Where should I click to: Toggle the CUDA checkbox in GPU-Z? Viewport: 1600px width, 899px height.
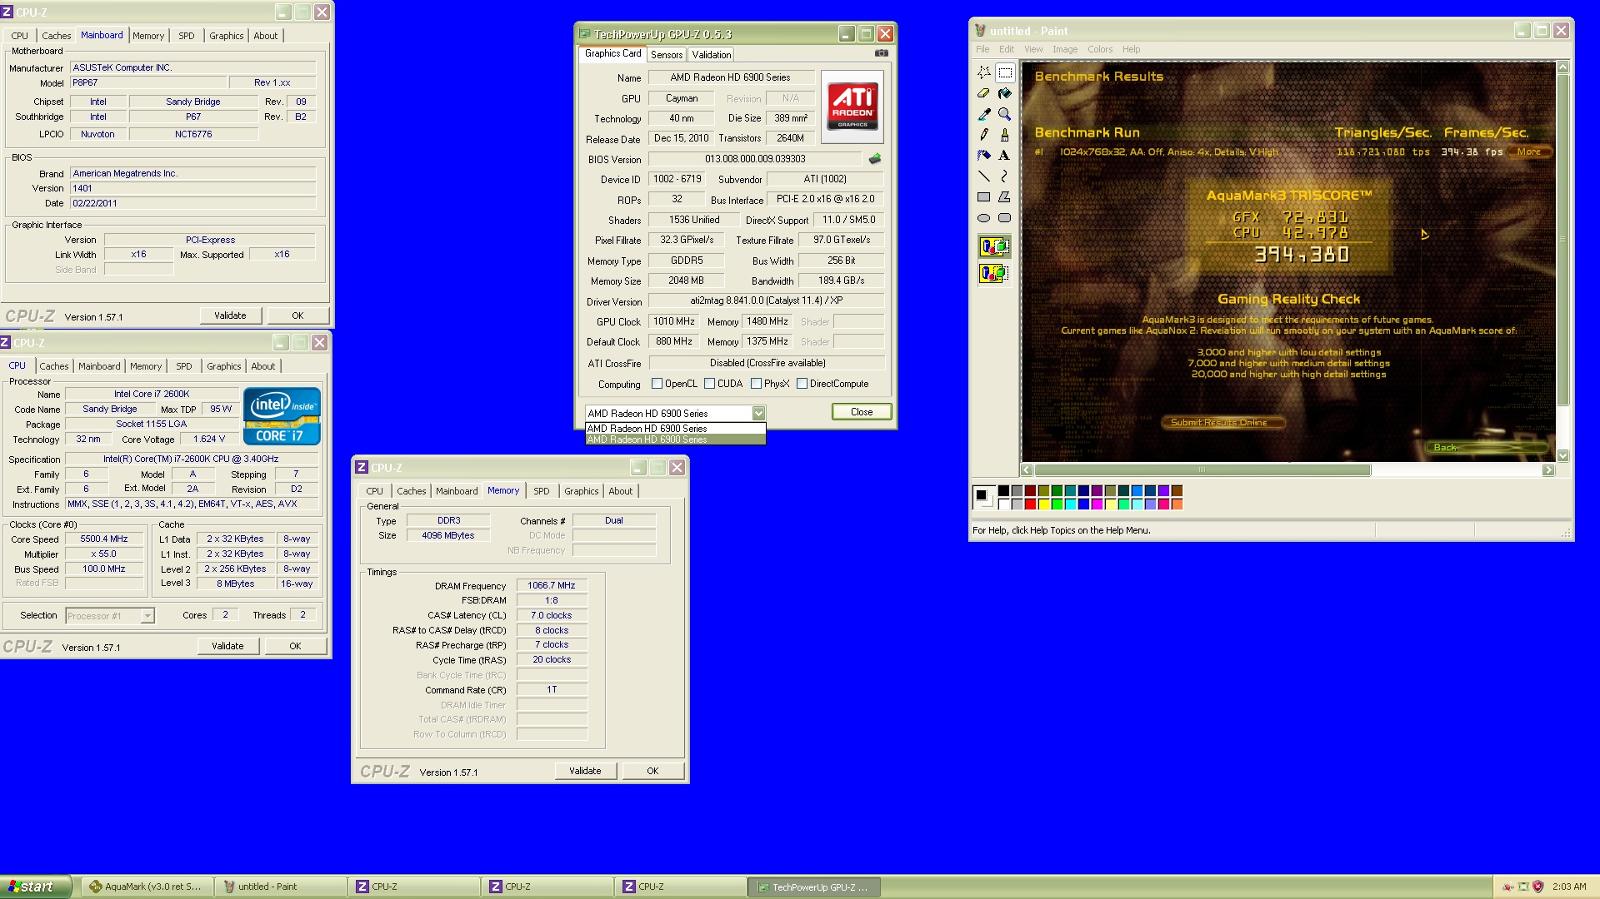(x=709, y=384)
